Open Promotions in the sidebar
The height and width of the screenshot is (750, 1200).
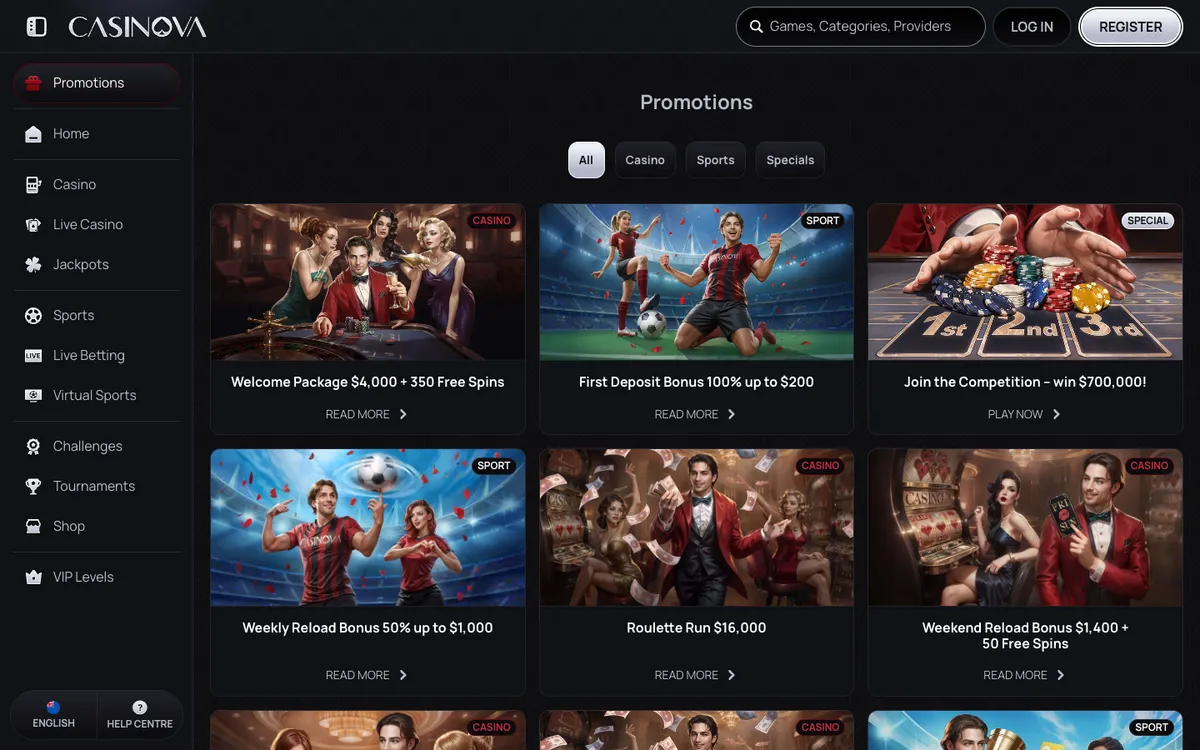(x=97, y=83)
